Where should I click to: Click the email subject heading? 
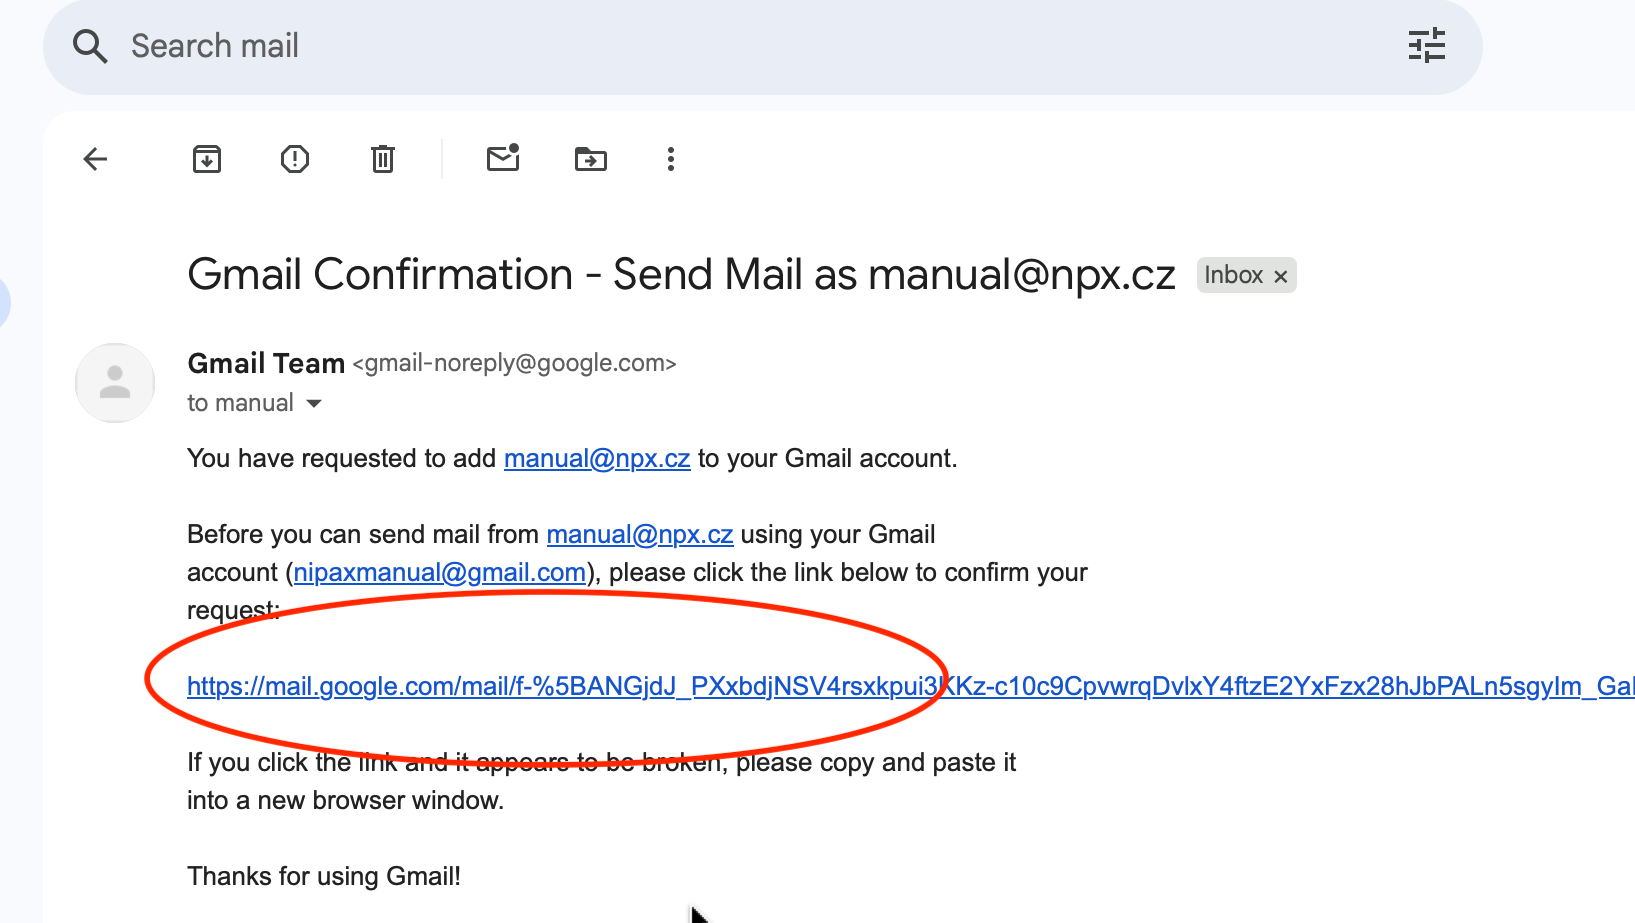681,274
